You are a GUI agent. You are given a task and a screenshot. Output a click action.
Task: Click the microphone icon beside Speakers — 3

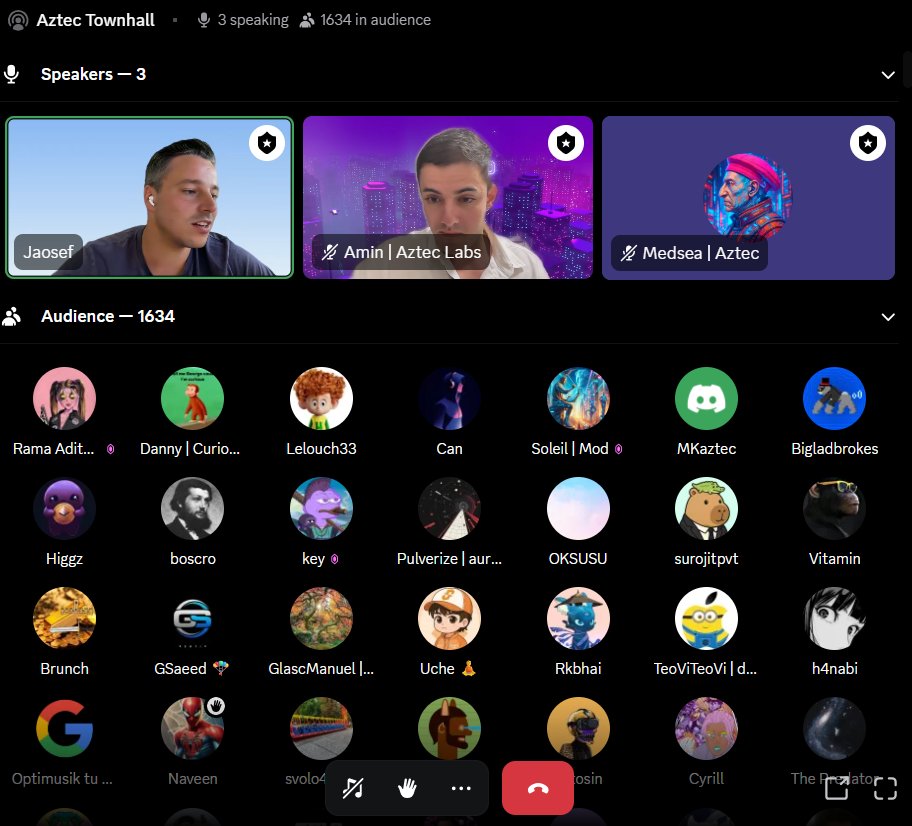[11, 74]
